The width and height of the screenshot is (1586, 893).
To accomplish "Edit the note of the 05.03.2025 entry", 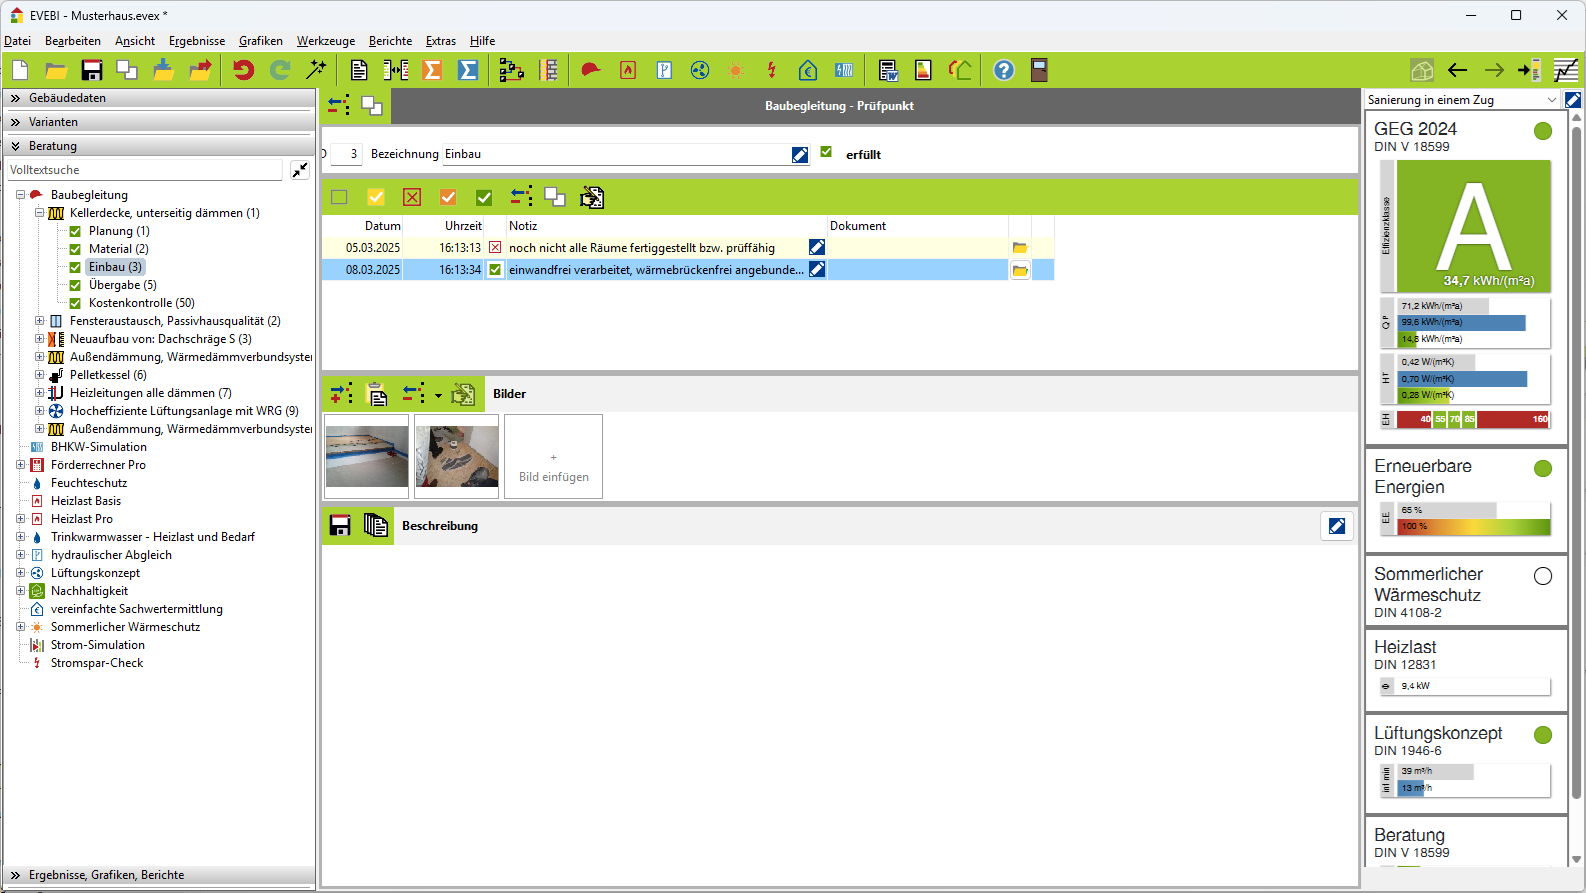I will pos(817,248).
